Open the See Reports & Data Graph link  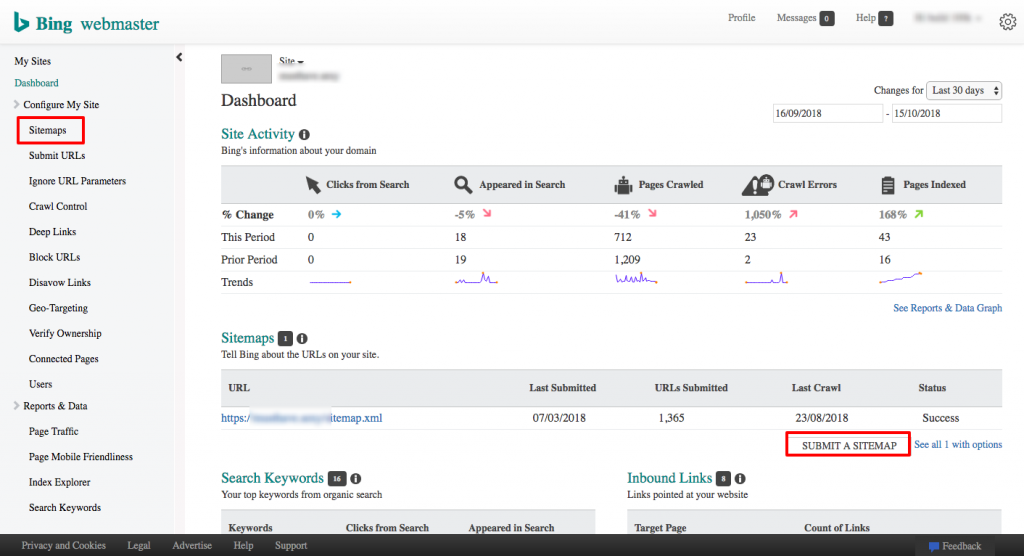point(947,308)
